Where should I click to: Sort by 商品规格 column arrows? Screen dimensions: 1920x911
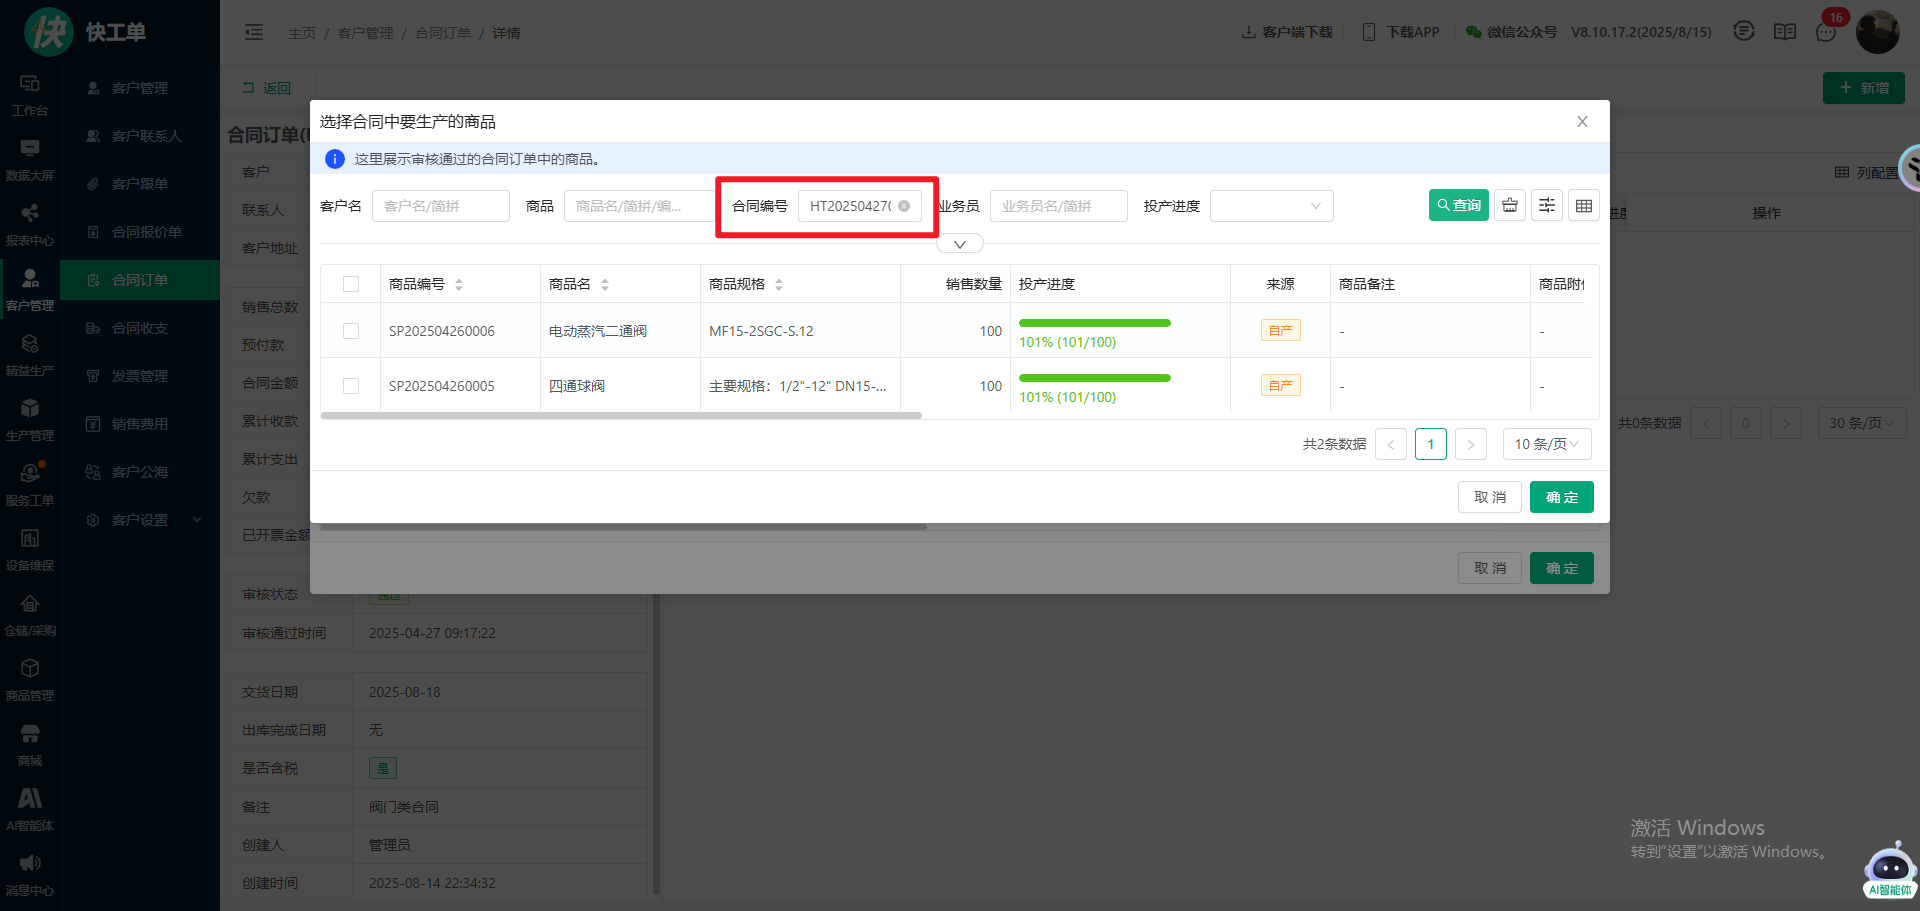coord(779,285)
